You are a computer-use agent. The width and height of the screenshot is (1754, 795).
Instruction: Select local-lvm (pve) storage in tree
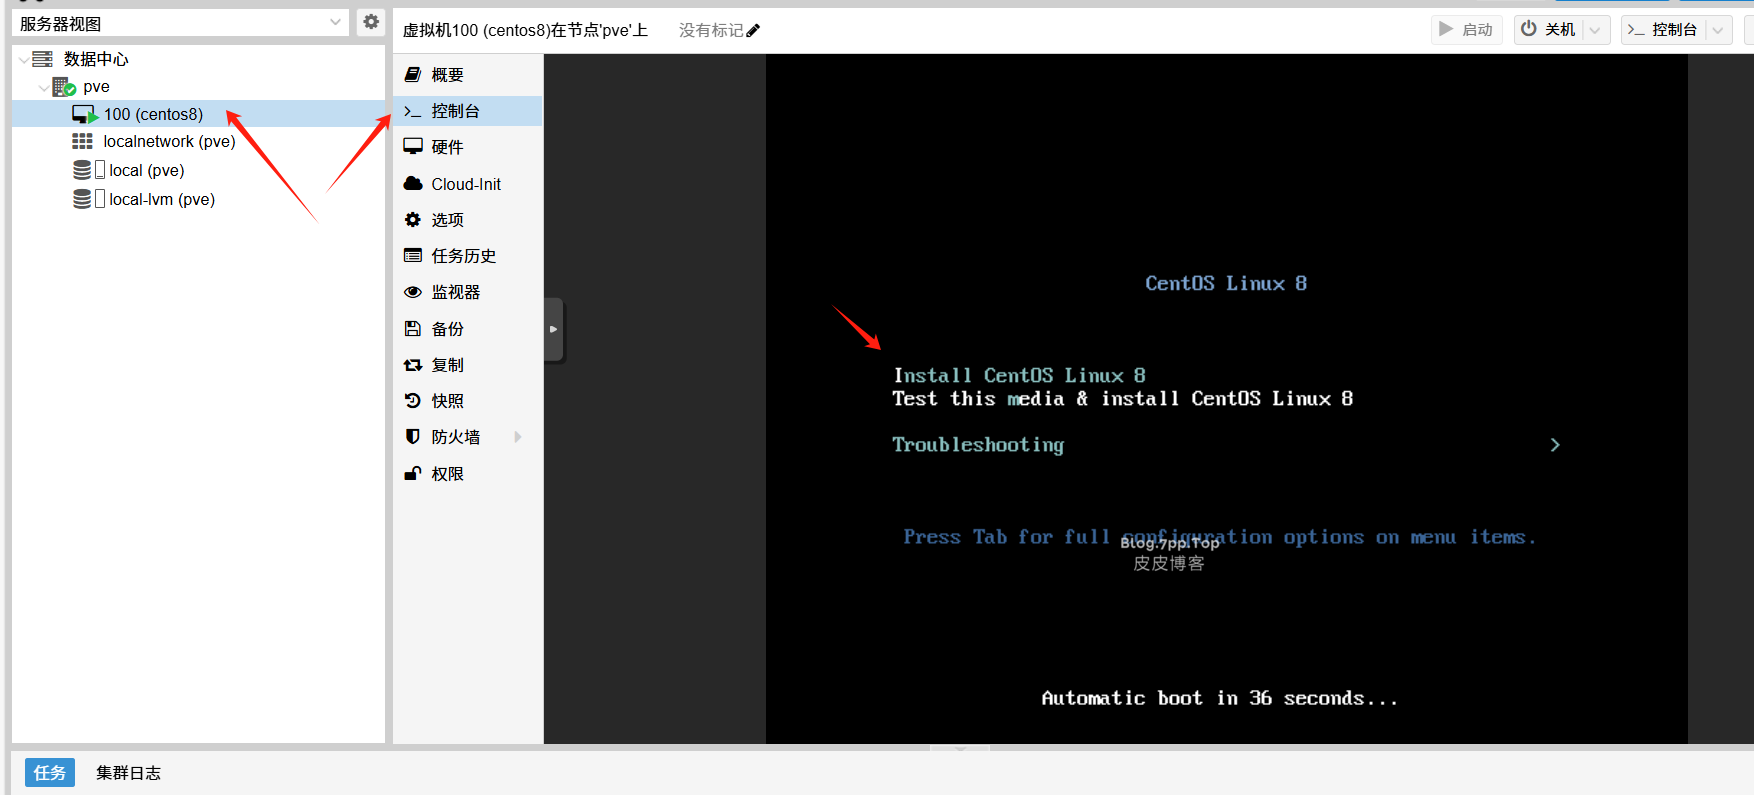[x=161, y=199]
